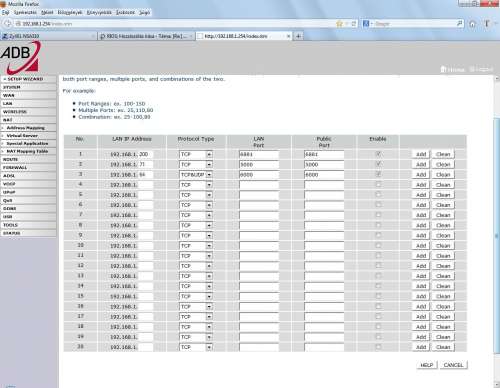Click the Home icon link in header
The width and height of the screenshot is (500, 388).
[452, 69]
